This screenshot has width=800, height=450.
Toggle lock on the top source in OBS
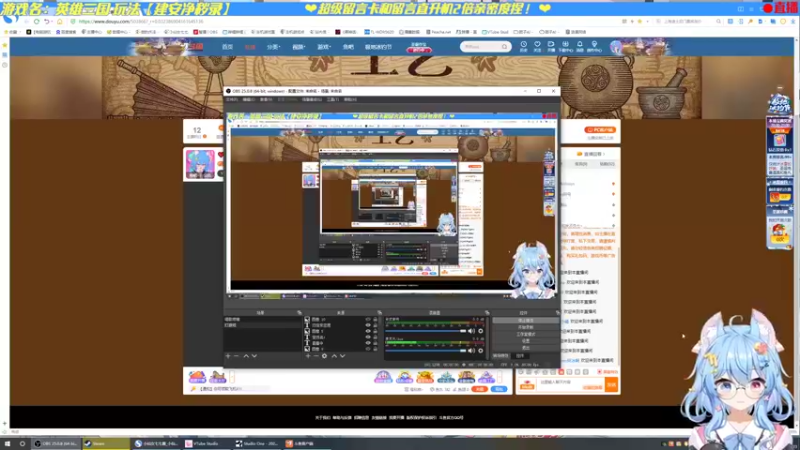click(375, 319)
